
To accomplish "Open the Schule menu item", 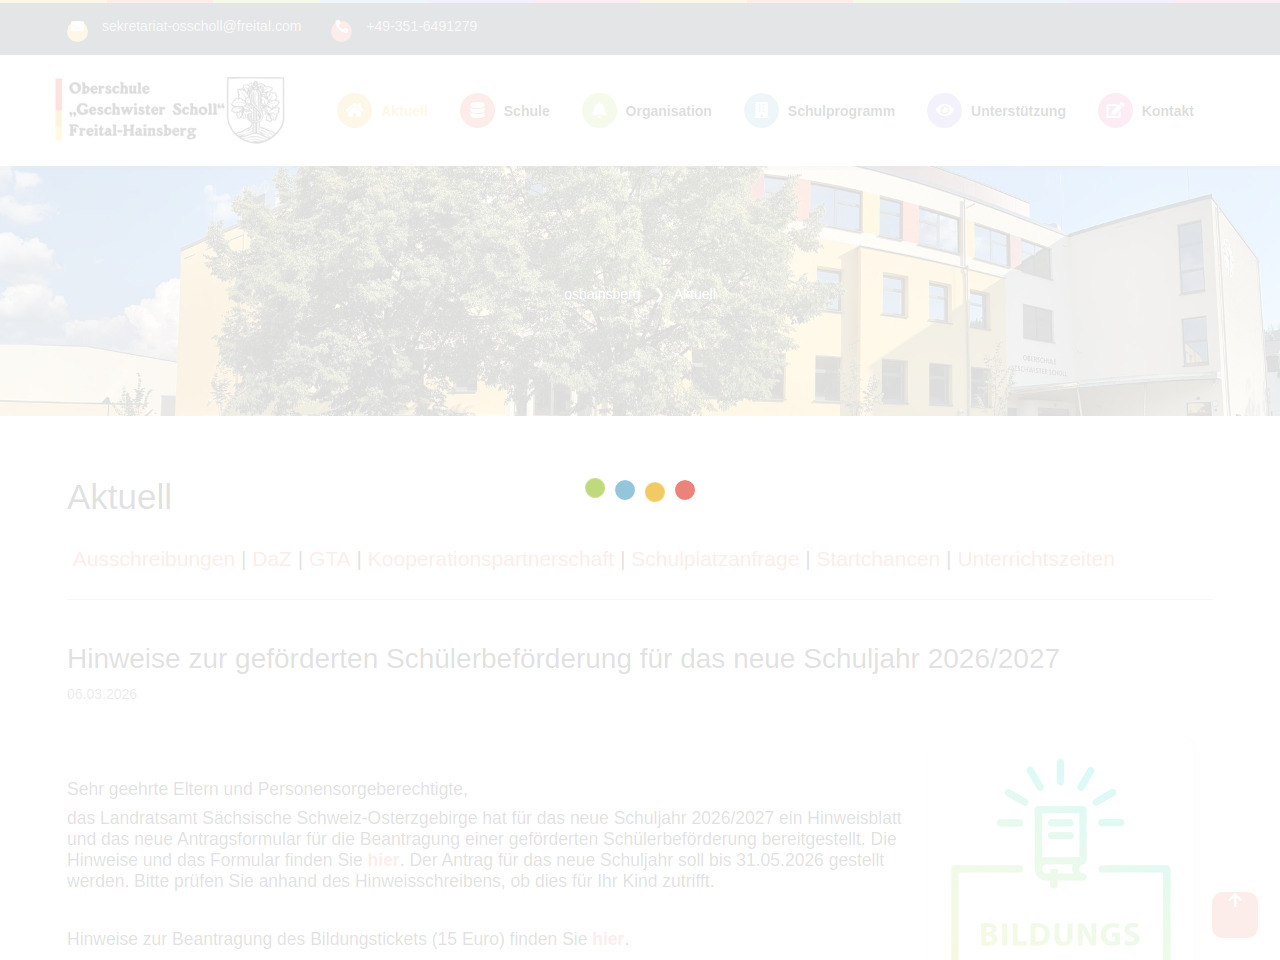I will (x=526, y=111).
